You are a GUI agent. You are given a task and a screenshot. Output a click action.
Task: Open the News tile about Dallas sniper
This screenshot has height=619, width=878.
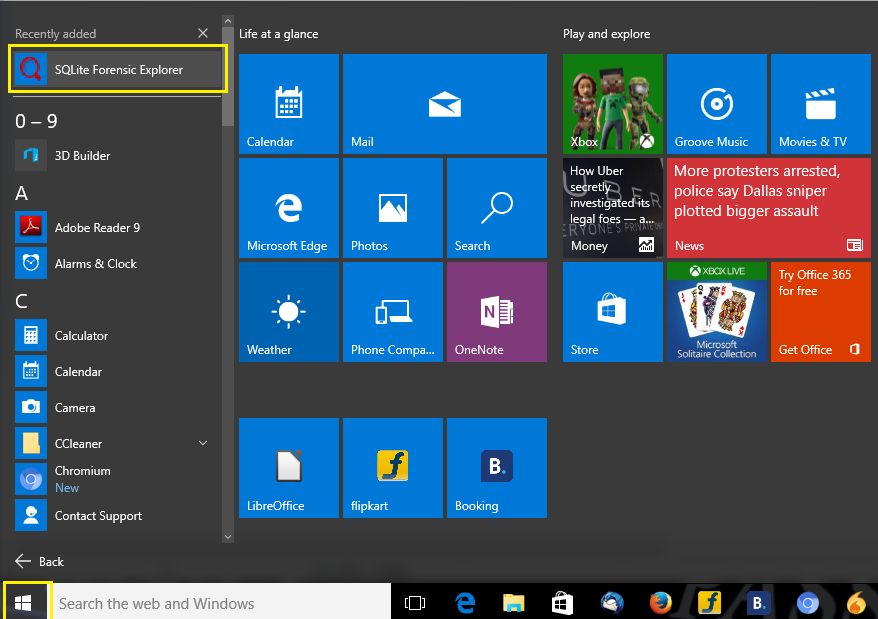click(769, 208)
